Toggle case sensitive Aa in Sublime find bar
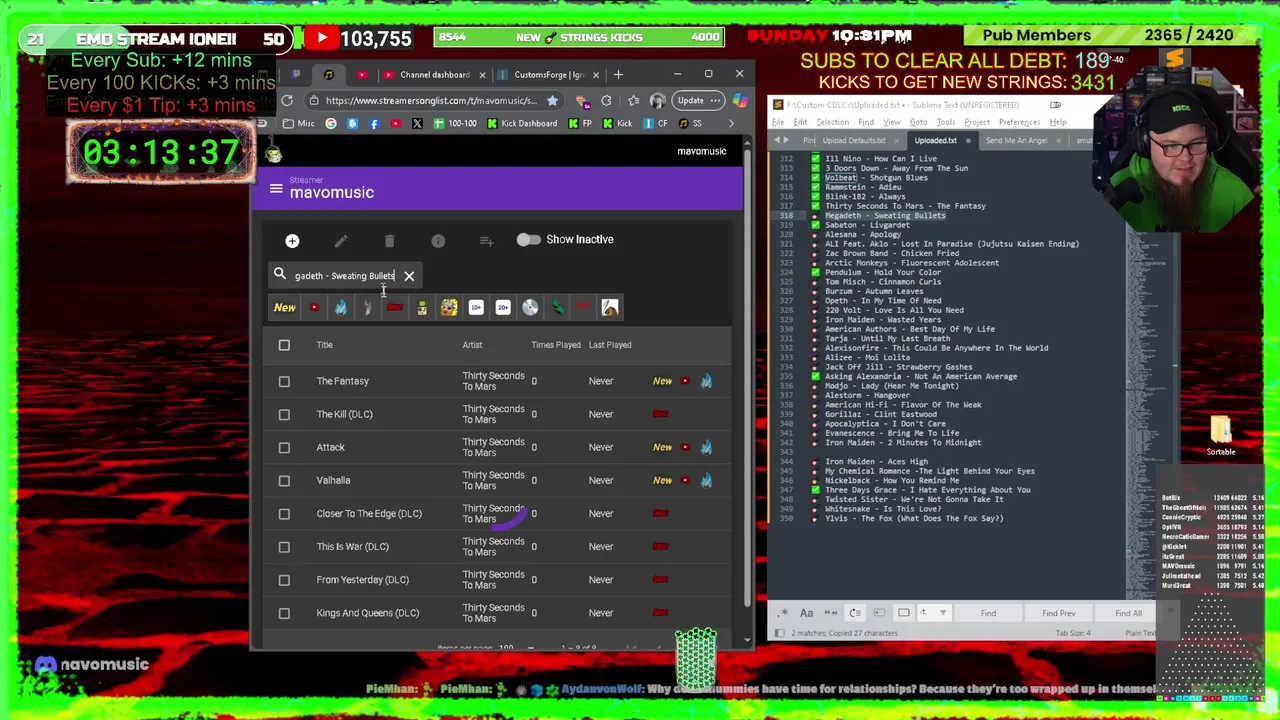 pos(806,613)
